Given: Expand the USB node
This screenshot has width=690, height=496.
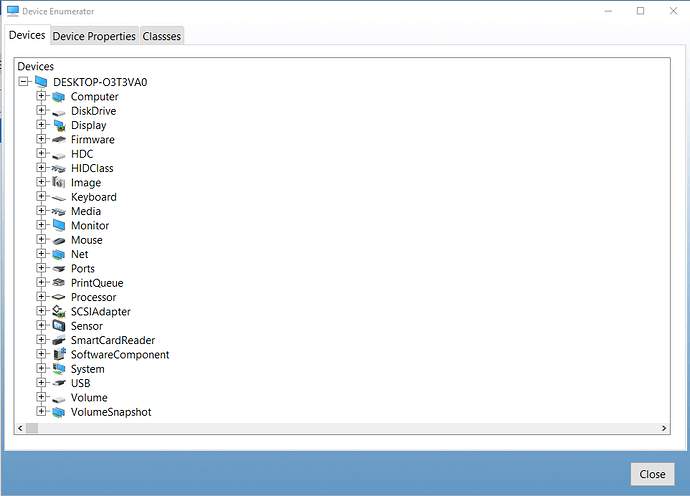Looking at the screenshot, I should point(41,382).
